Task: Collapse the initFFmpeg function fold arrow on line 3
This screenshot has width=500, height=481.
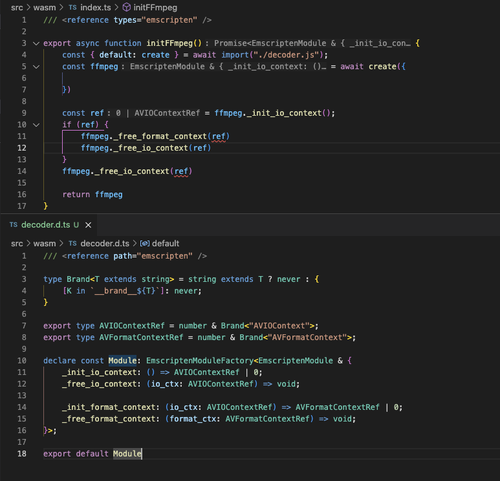Action: click(36, 43)
